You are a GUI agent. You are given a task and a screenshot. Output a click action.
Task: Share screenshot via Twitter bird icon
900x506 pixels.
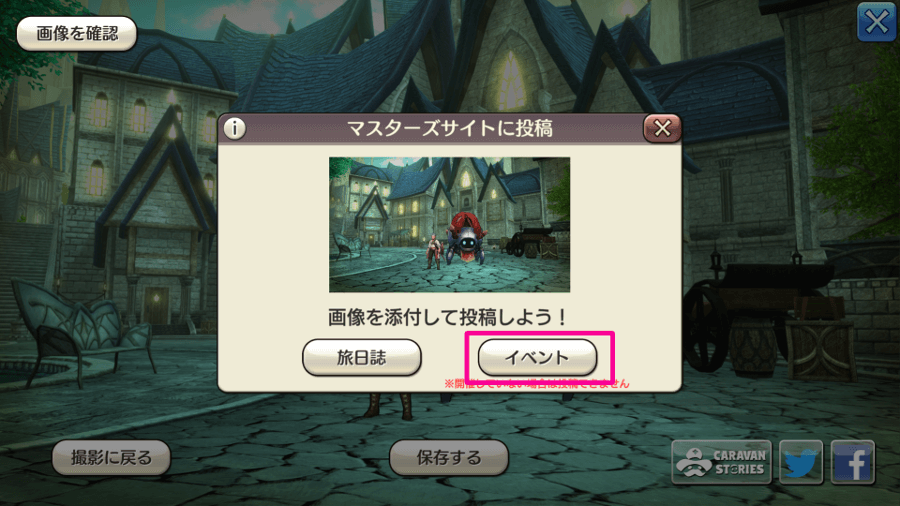coord(801,462)
